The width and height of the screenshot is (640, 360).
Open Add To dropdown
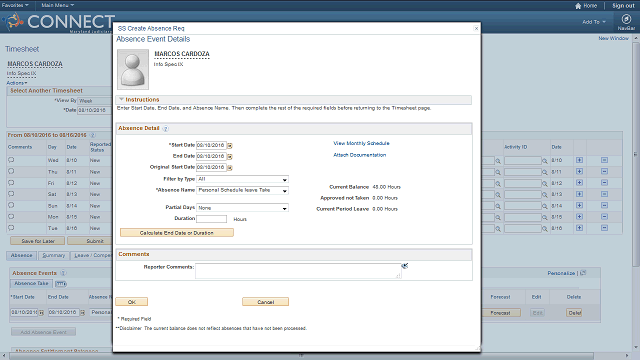(594, 22)
